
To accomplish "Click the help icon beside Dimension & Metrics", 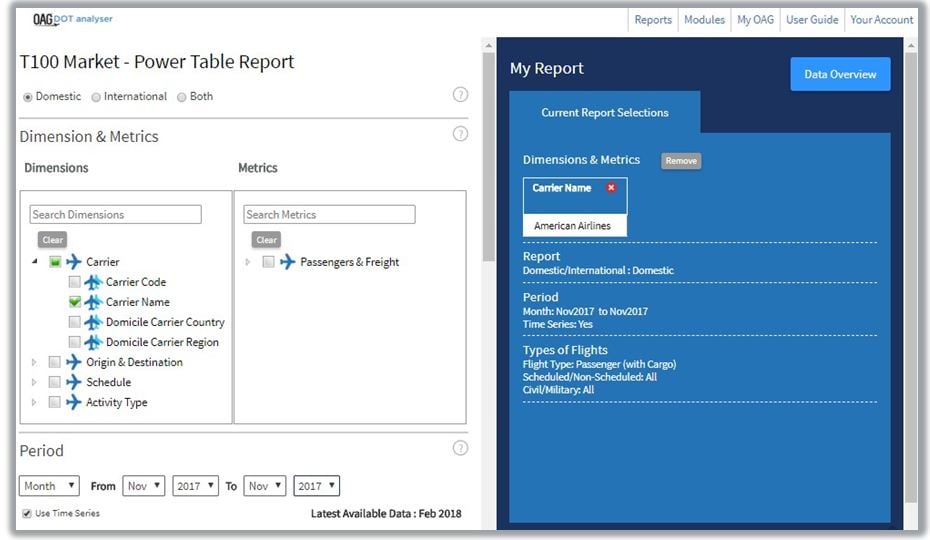I will point(460,134).
